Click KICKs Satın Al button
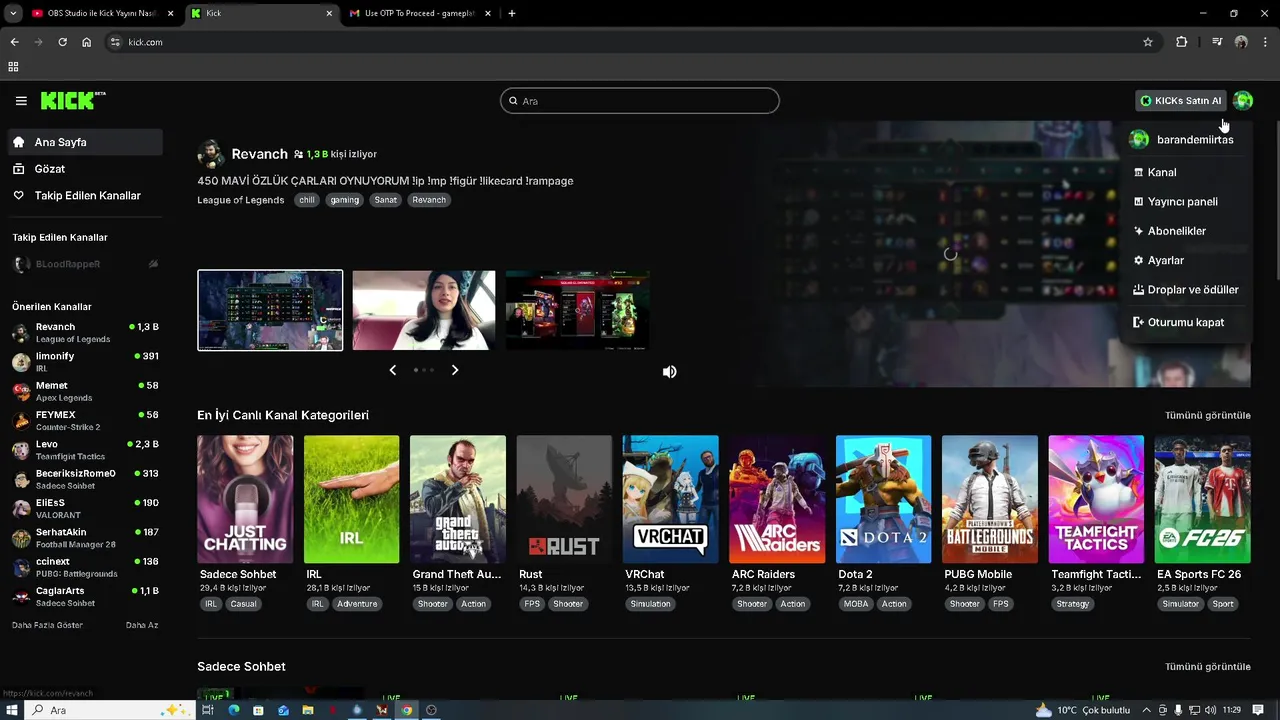 coord(1180,101)
